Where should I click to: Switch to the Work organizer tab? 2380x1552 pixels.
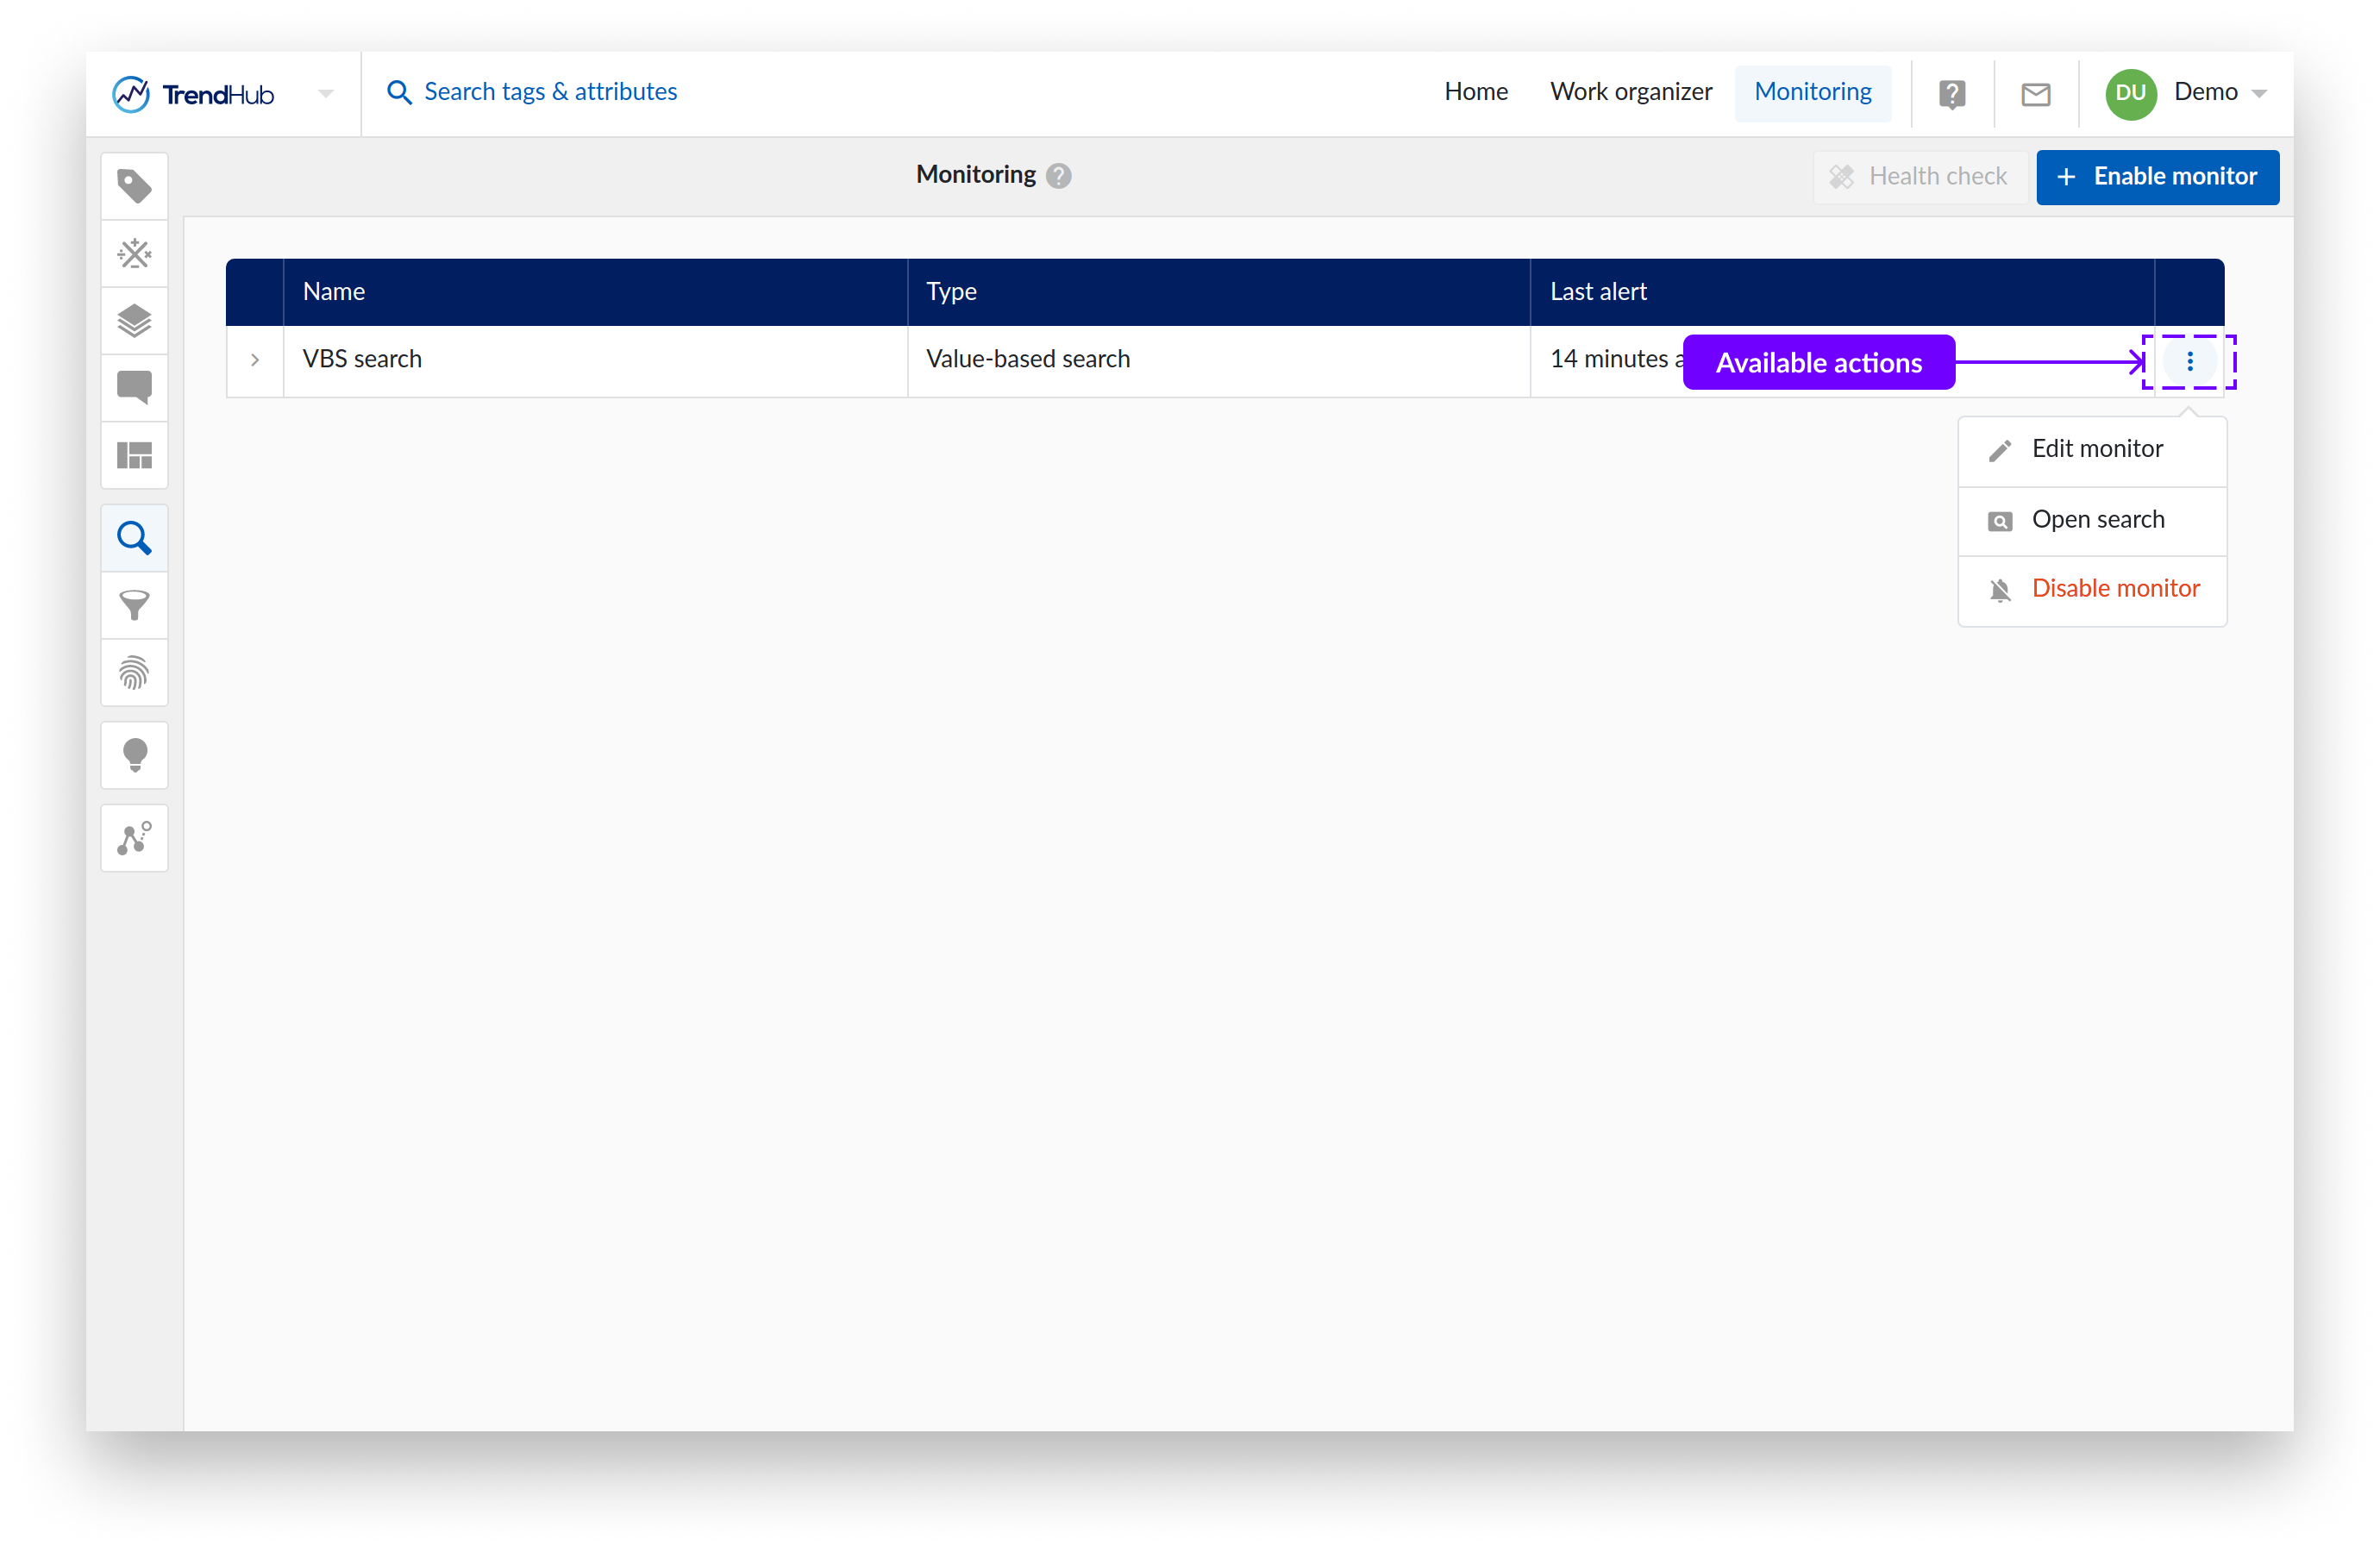point(1630,92)
